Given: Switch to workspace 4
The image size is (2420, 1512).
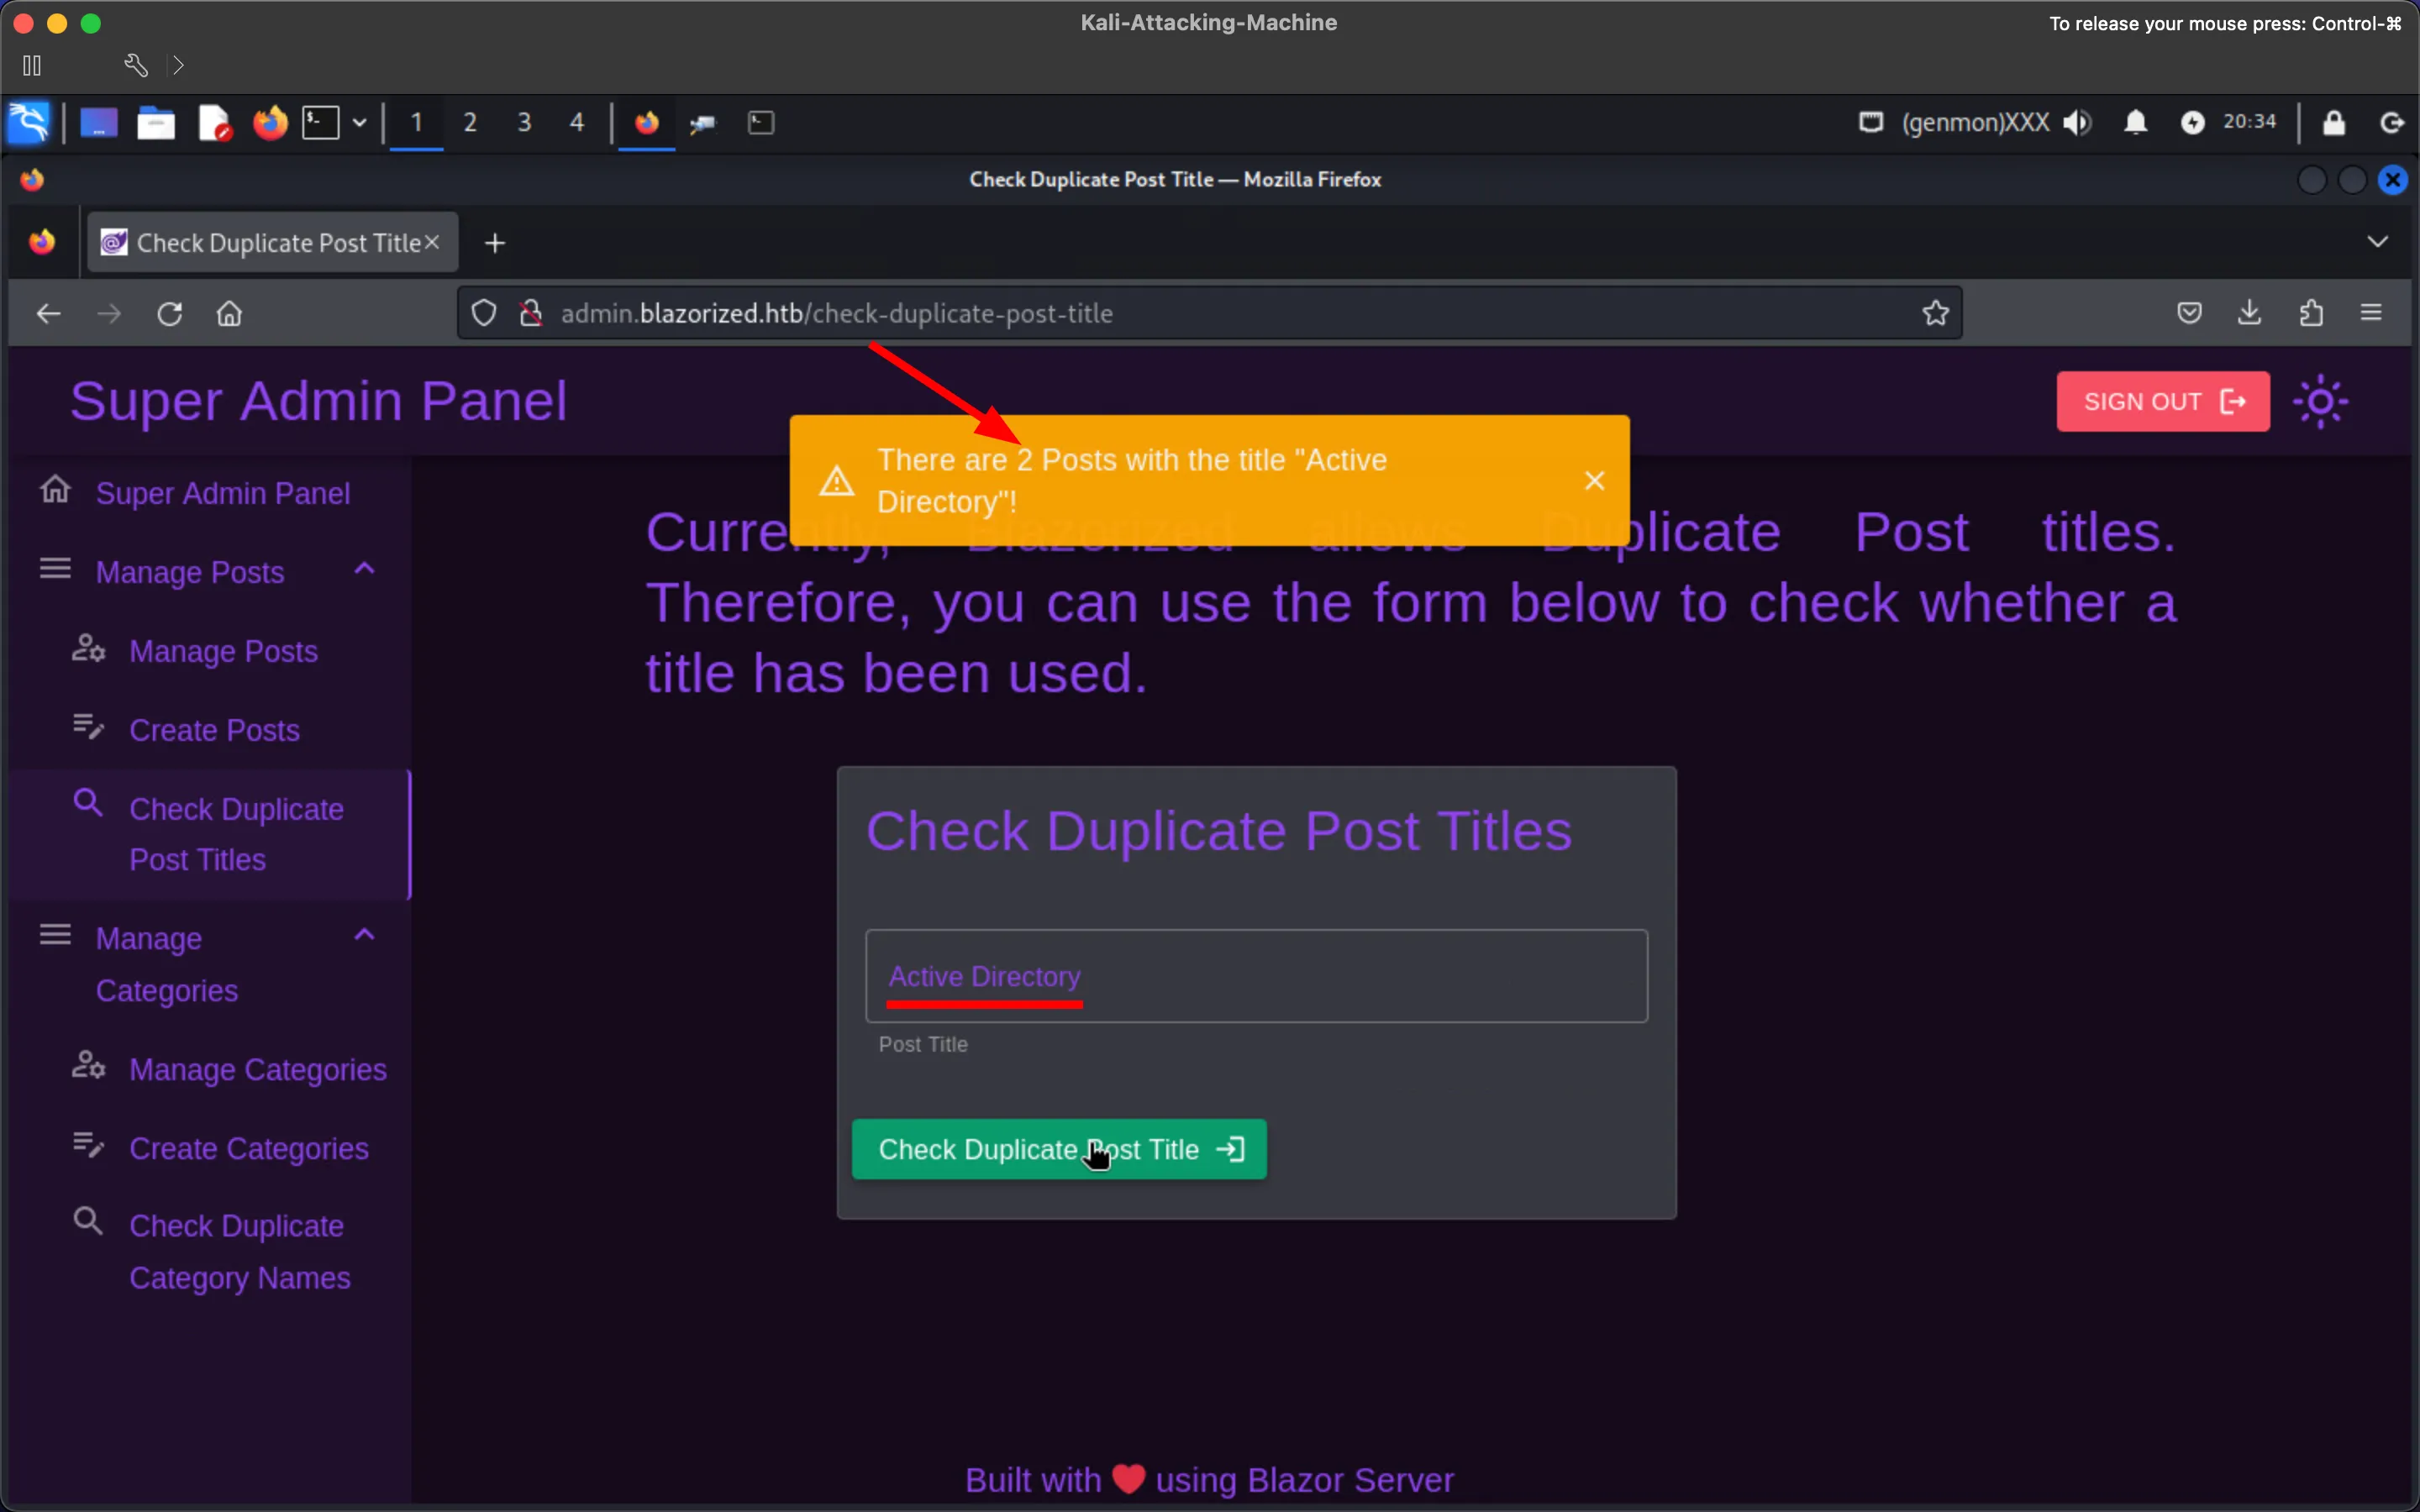Looking at the screenshot, I should tap(577, 123).
